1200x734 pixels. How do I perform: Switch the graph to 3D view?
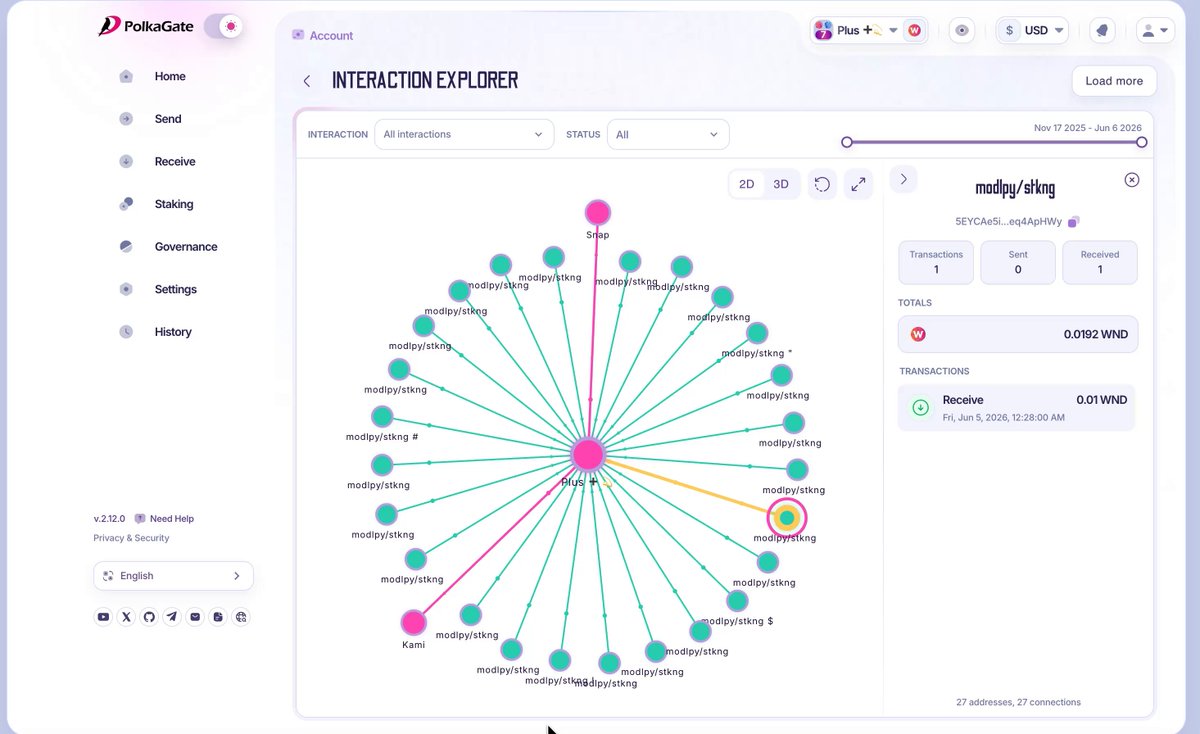[781, 184]
